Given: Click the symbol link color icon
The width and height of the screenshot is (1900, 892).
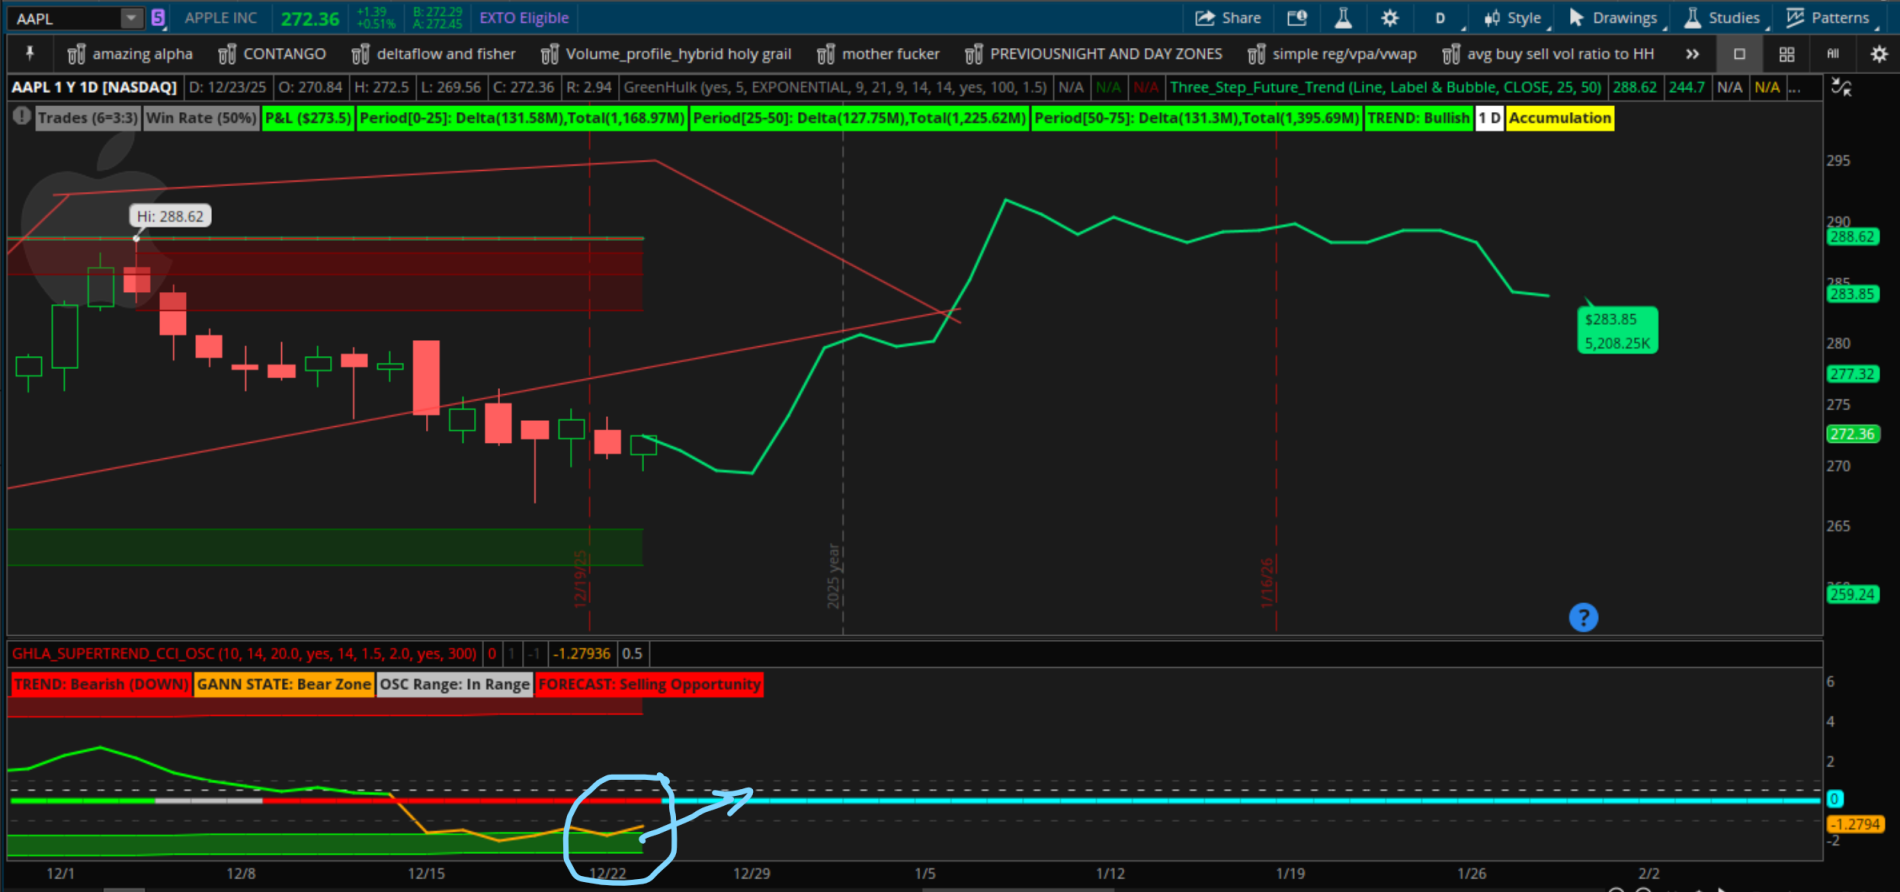Looking at the screenshot, I should [x=158, y=18].
